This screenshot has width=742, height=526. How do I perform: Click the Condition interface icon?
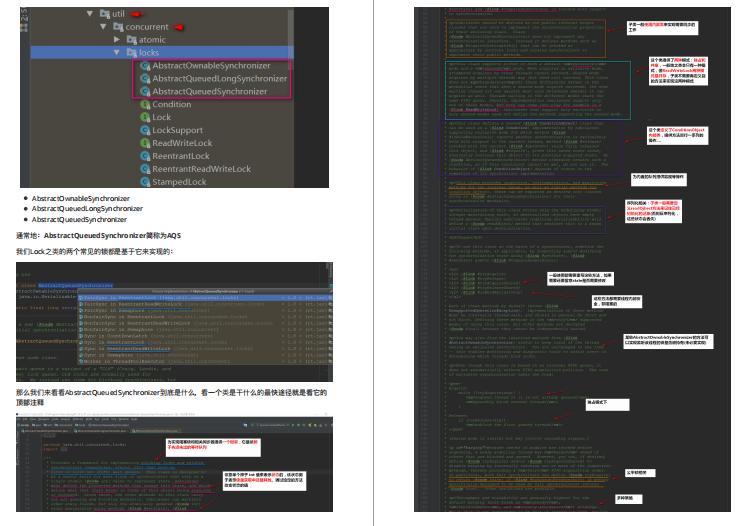(x=145, y=104)
